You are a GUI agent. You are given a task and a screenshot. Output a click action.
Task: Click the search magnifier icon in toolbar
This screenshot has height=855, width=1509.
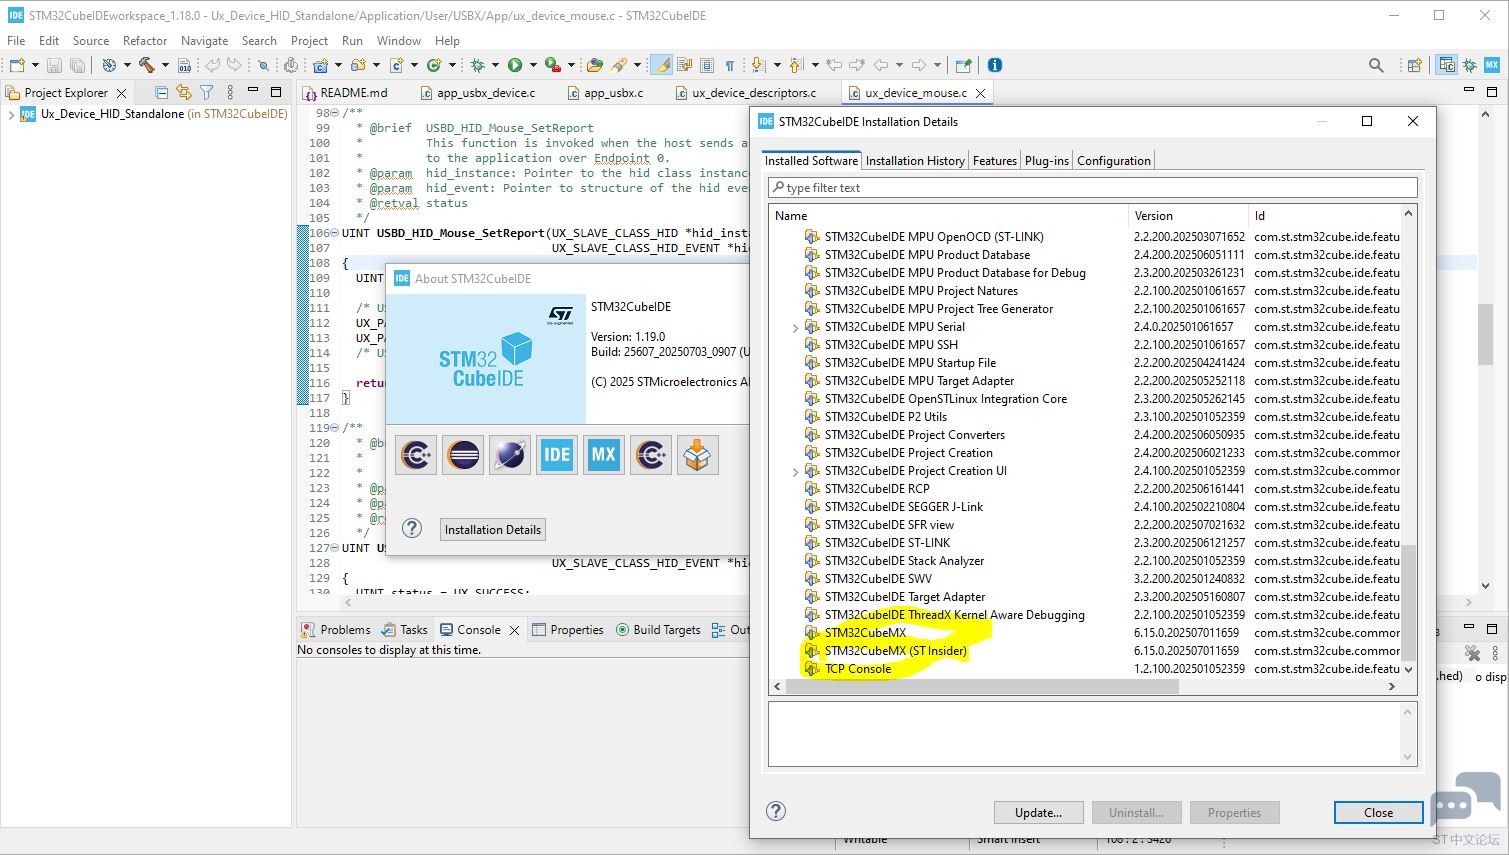click(1376, 65)
